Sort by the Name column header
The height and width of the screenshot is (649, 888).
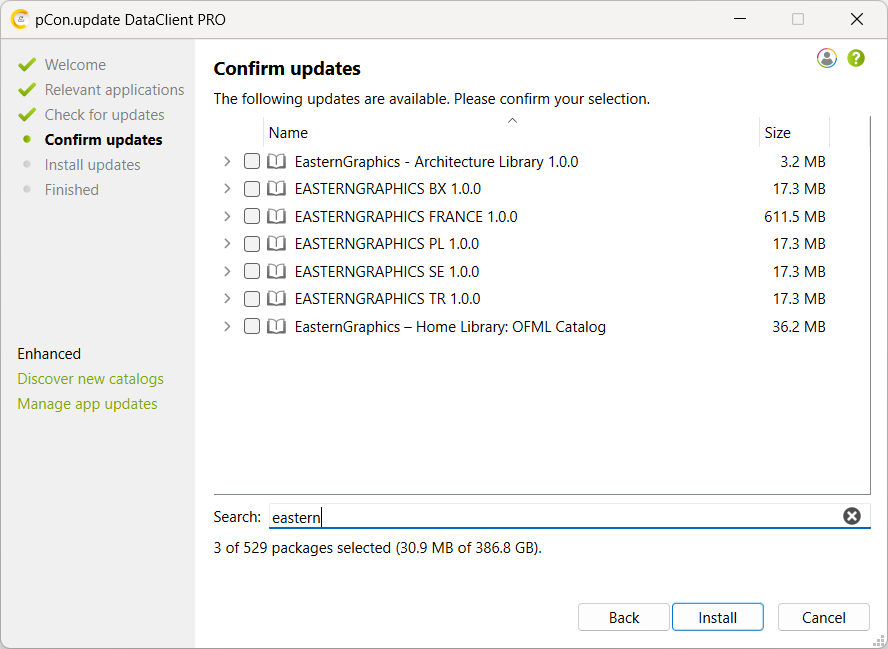pos(511,133)
